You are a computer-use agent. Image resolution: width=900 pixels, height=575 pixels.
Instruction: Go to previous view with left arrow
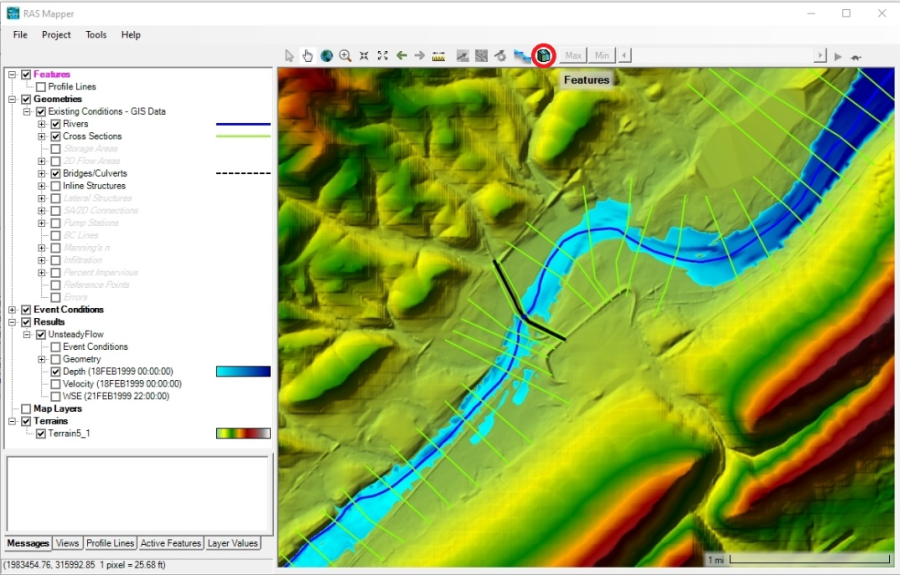tap(401, 56)
